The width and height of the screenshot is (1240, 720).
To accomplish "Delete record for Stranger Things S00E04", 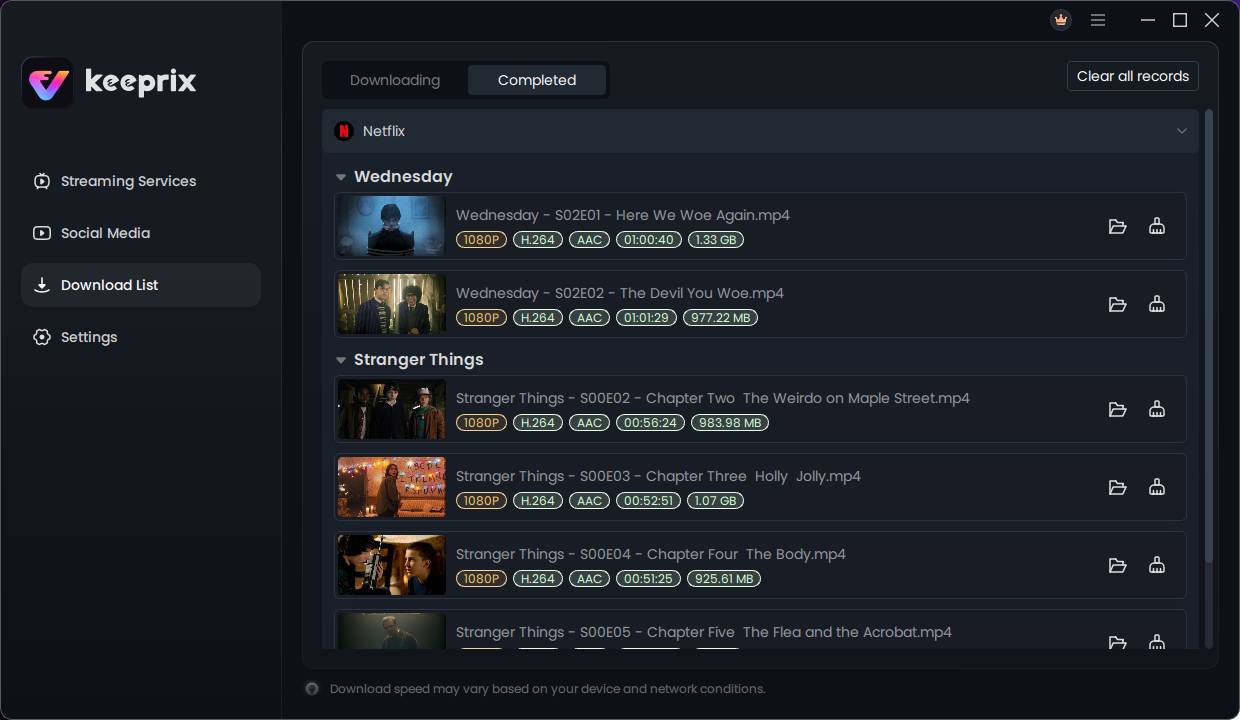I will pos(1157,565).
